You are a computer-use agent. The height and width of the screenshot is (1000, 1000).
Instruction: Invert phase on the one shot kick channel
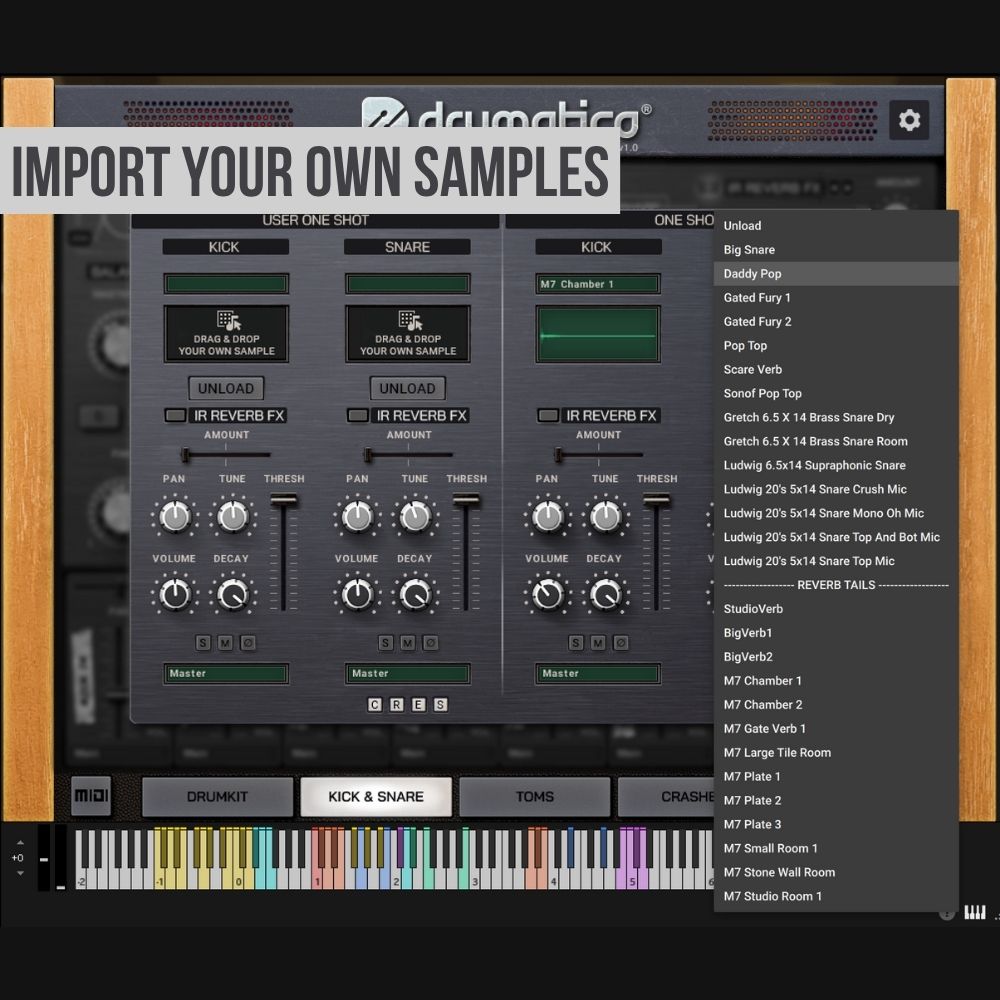(x=619, y=642)
